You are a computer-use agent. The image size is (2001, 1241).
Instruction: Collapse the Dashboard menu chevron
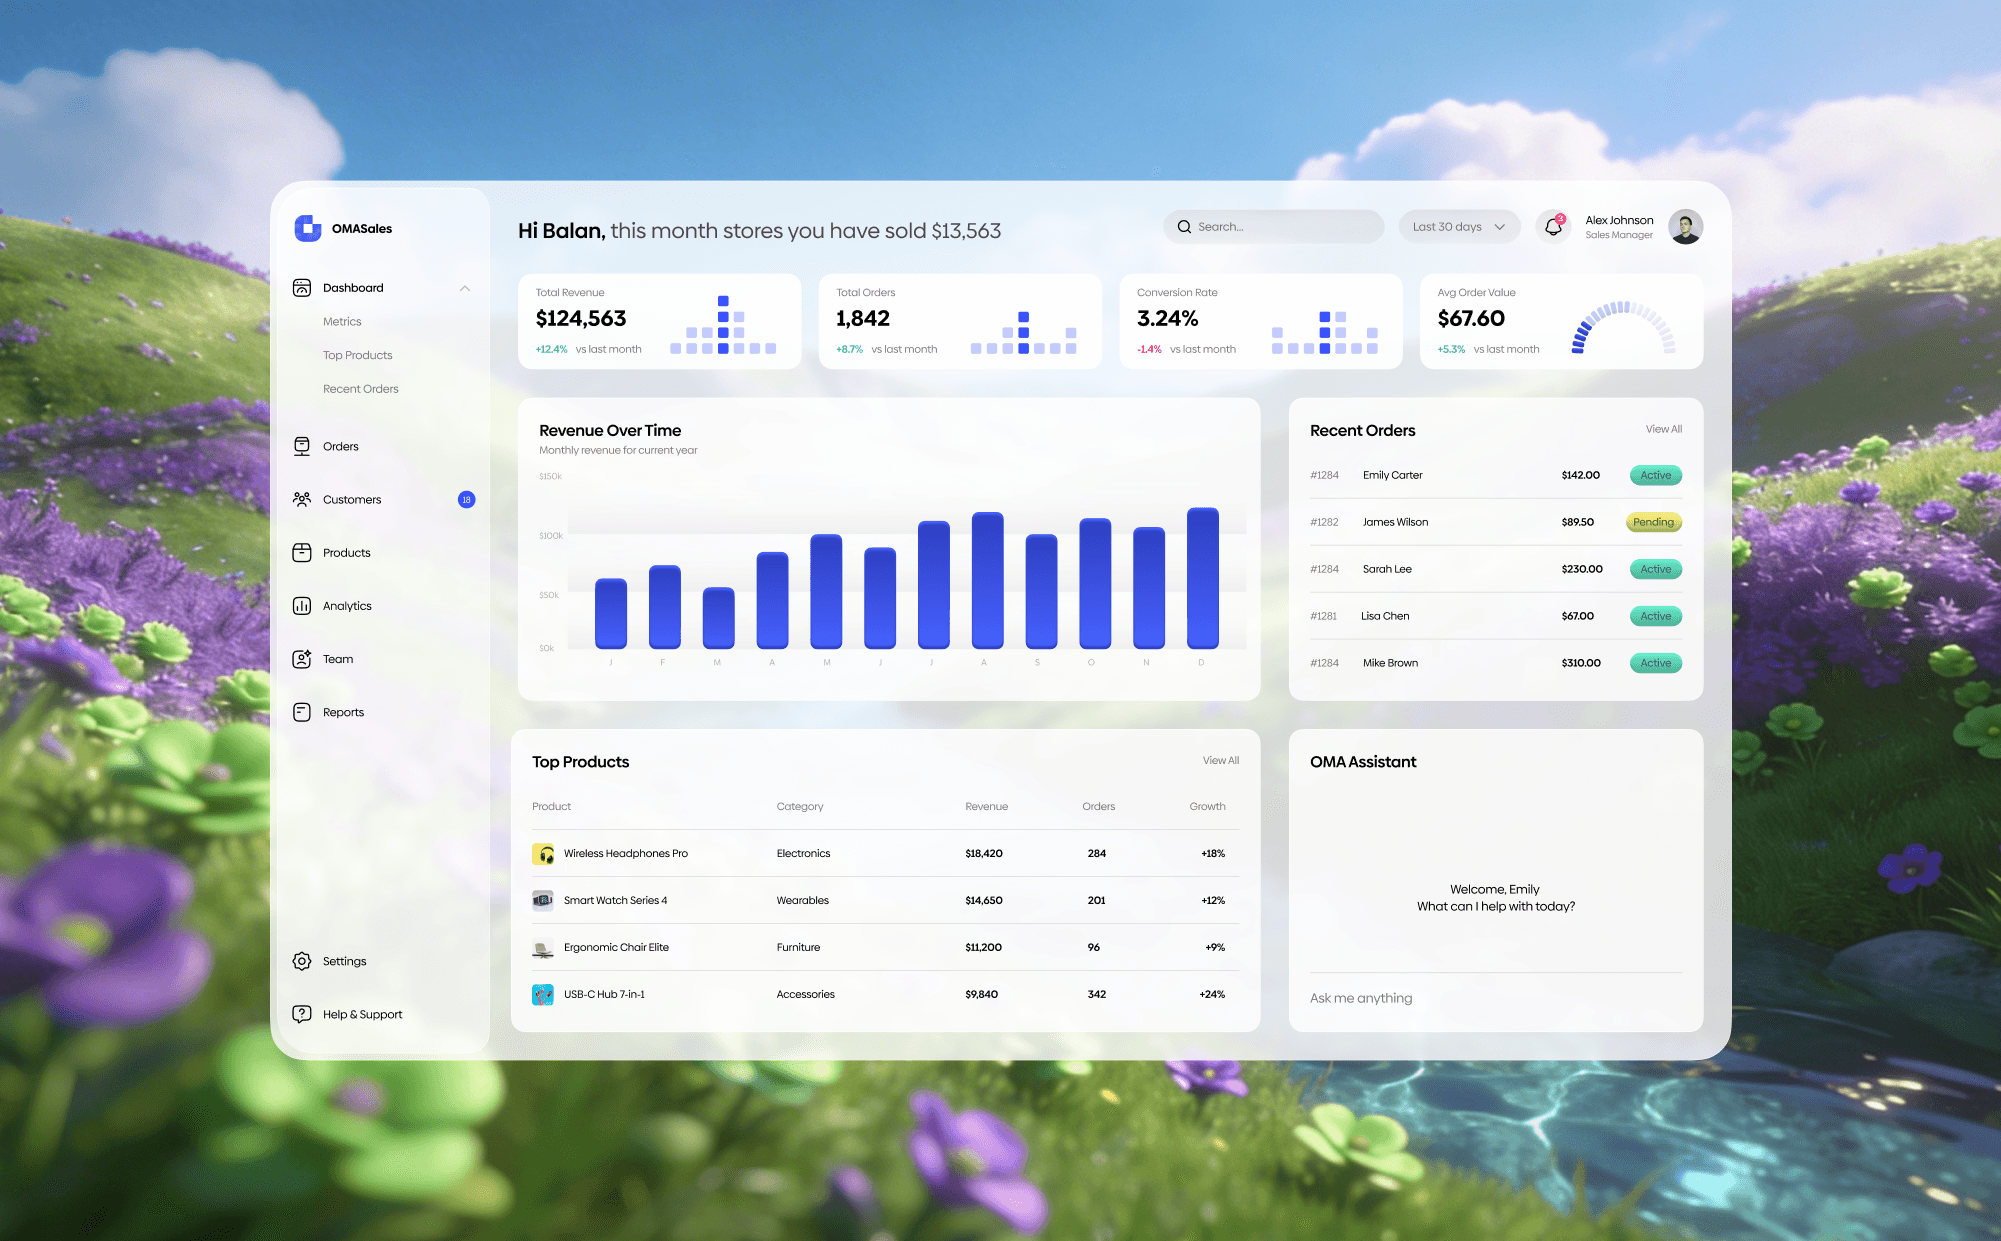(x=465, y=288)
